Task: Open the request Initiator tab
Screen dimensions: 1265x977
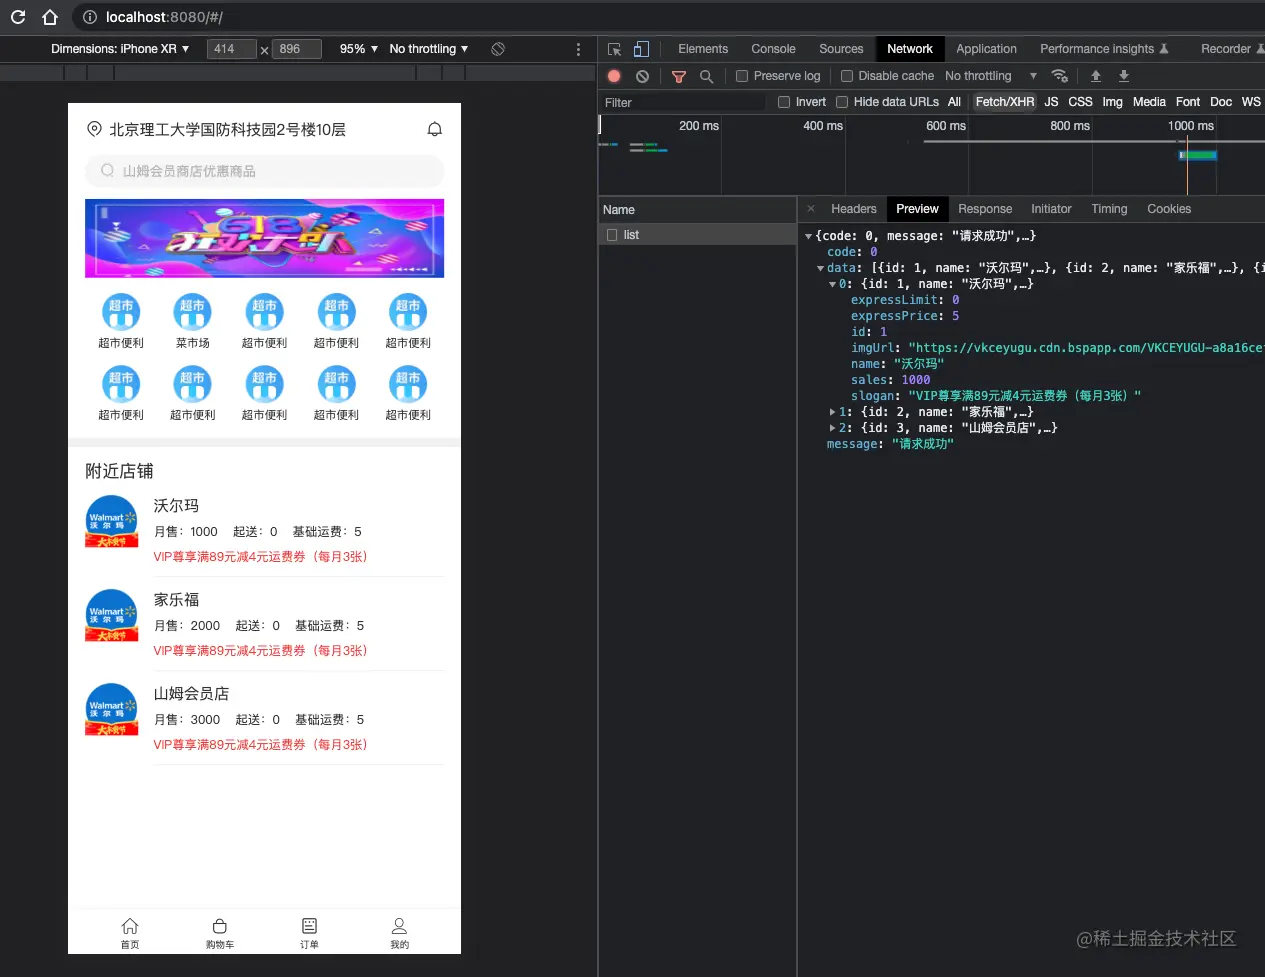Action: pyautogui.click(x=1051, y=209)
